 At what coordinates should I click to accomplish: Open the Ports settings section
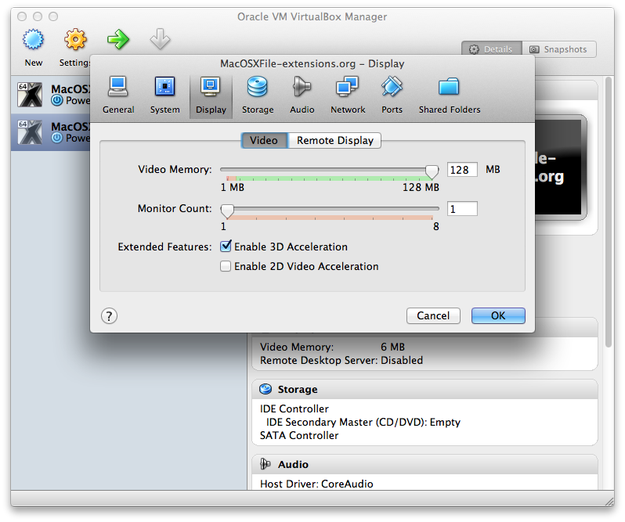[x=391, y=95]
